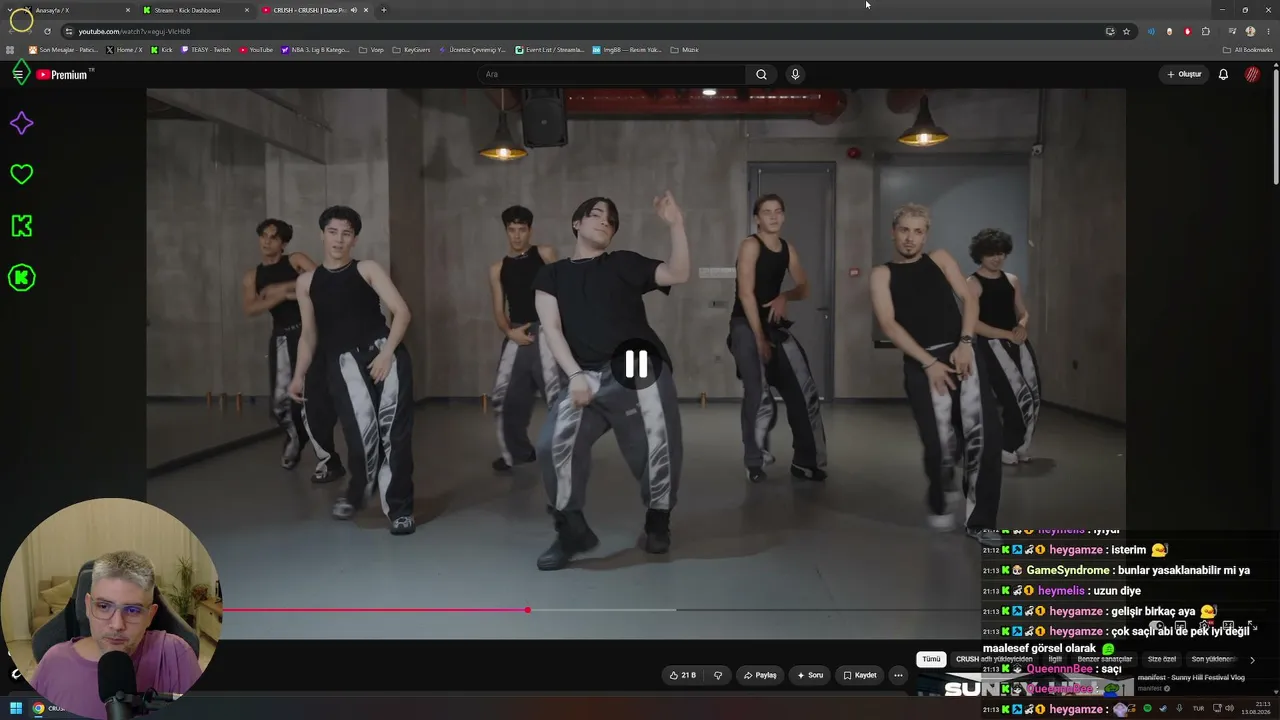Image resolution: width=1280 pixels, height=720 pixels.
Task: Click the green K letter overlay icon
Action: (21, 226)
